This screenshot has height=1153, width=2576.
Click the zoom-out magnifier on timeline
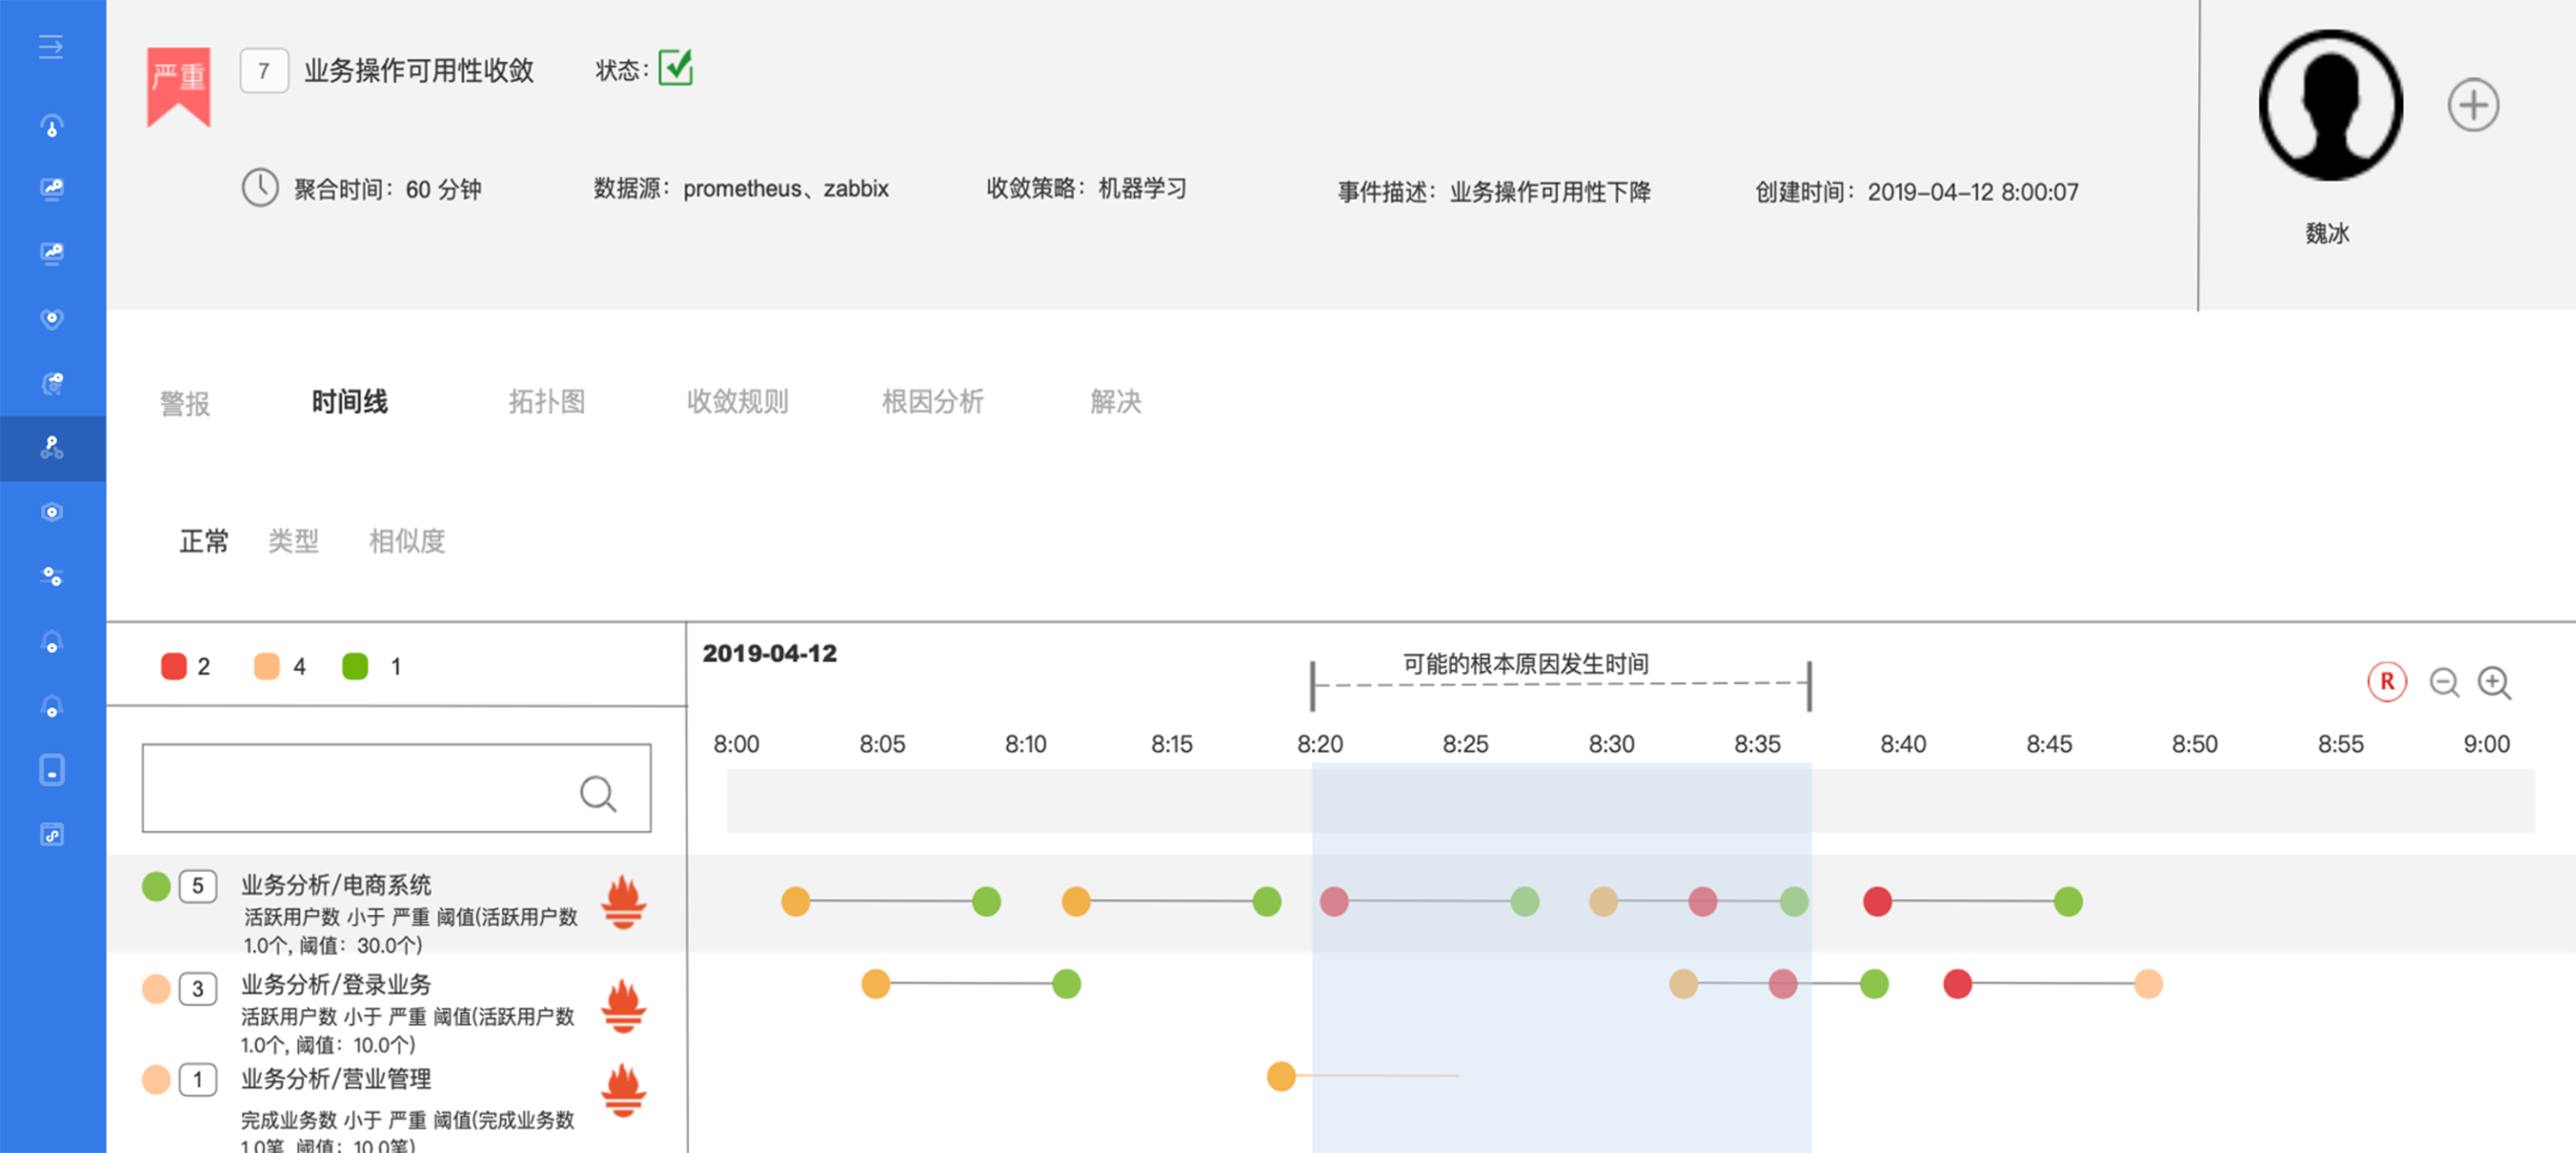(2444, 683)
